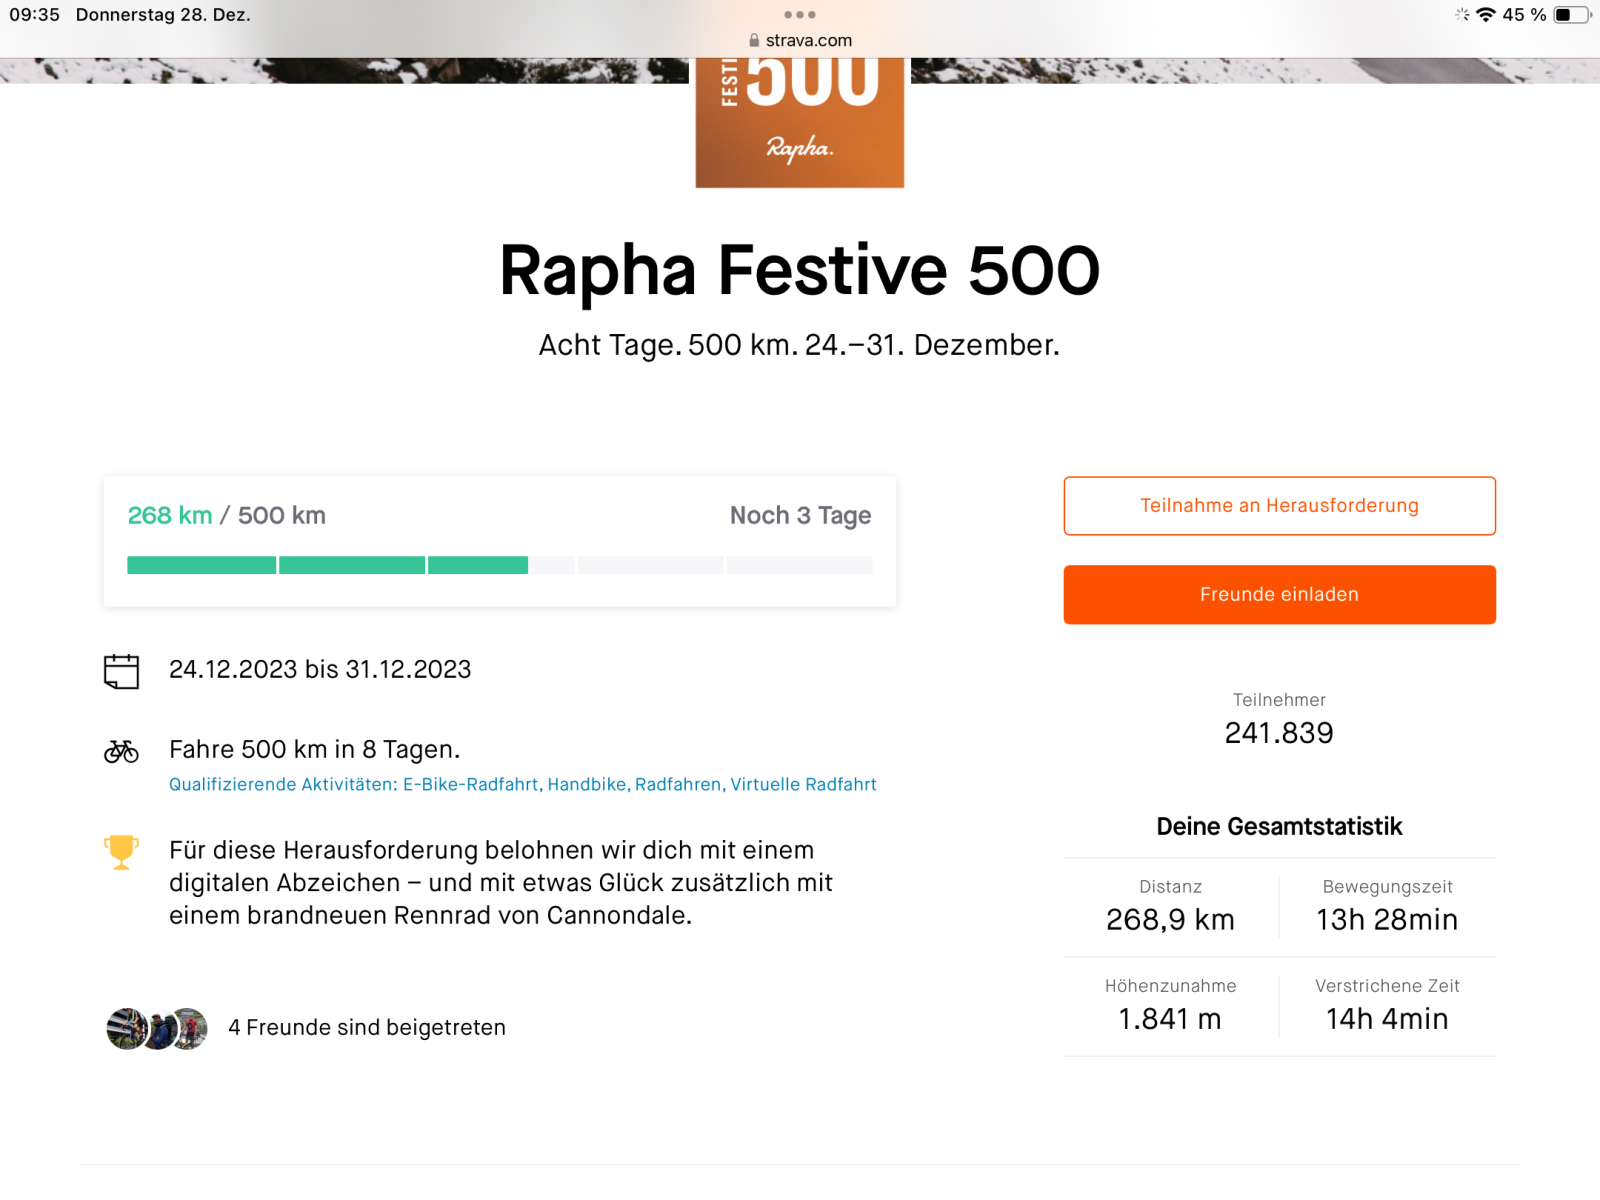Click the Rapha Festive 500 badge logo
The image size is (1600, 1200).
pyautogui.click(x=800, y=122)
